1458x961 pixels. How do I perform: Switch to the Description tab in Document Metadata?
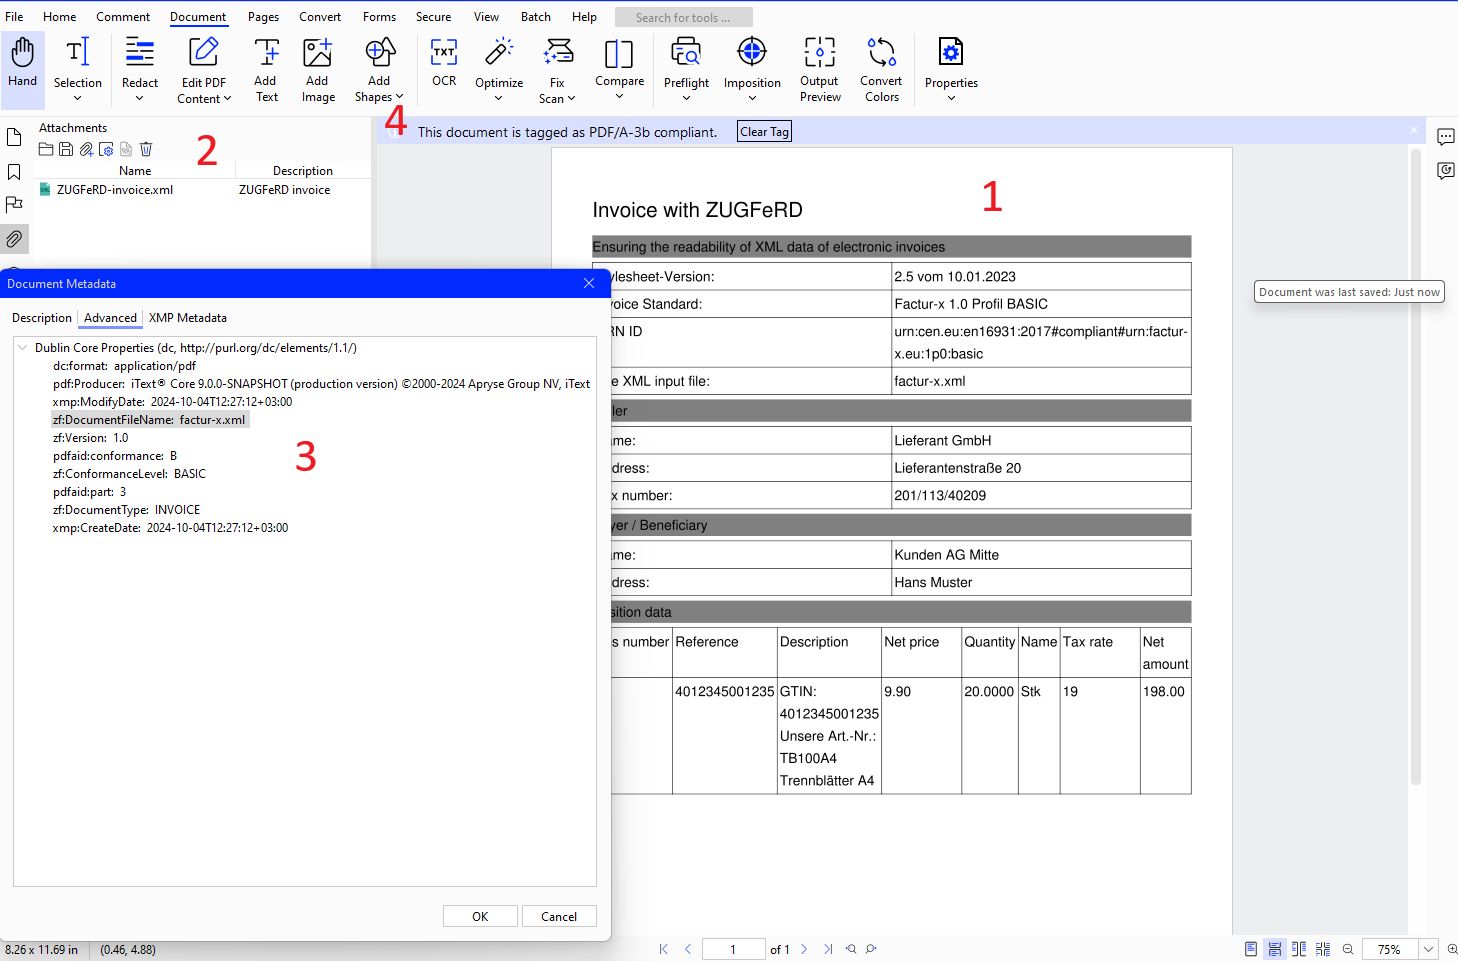[x=42, y=318]
